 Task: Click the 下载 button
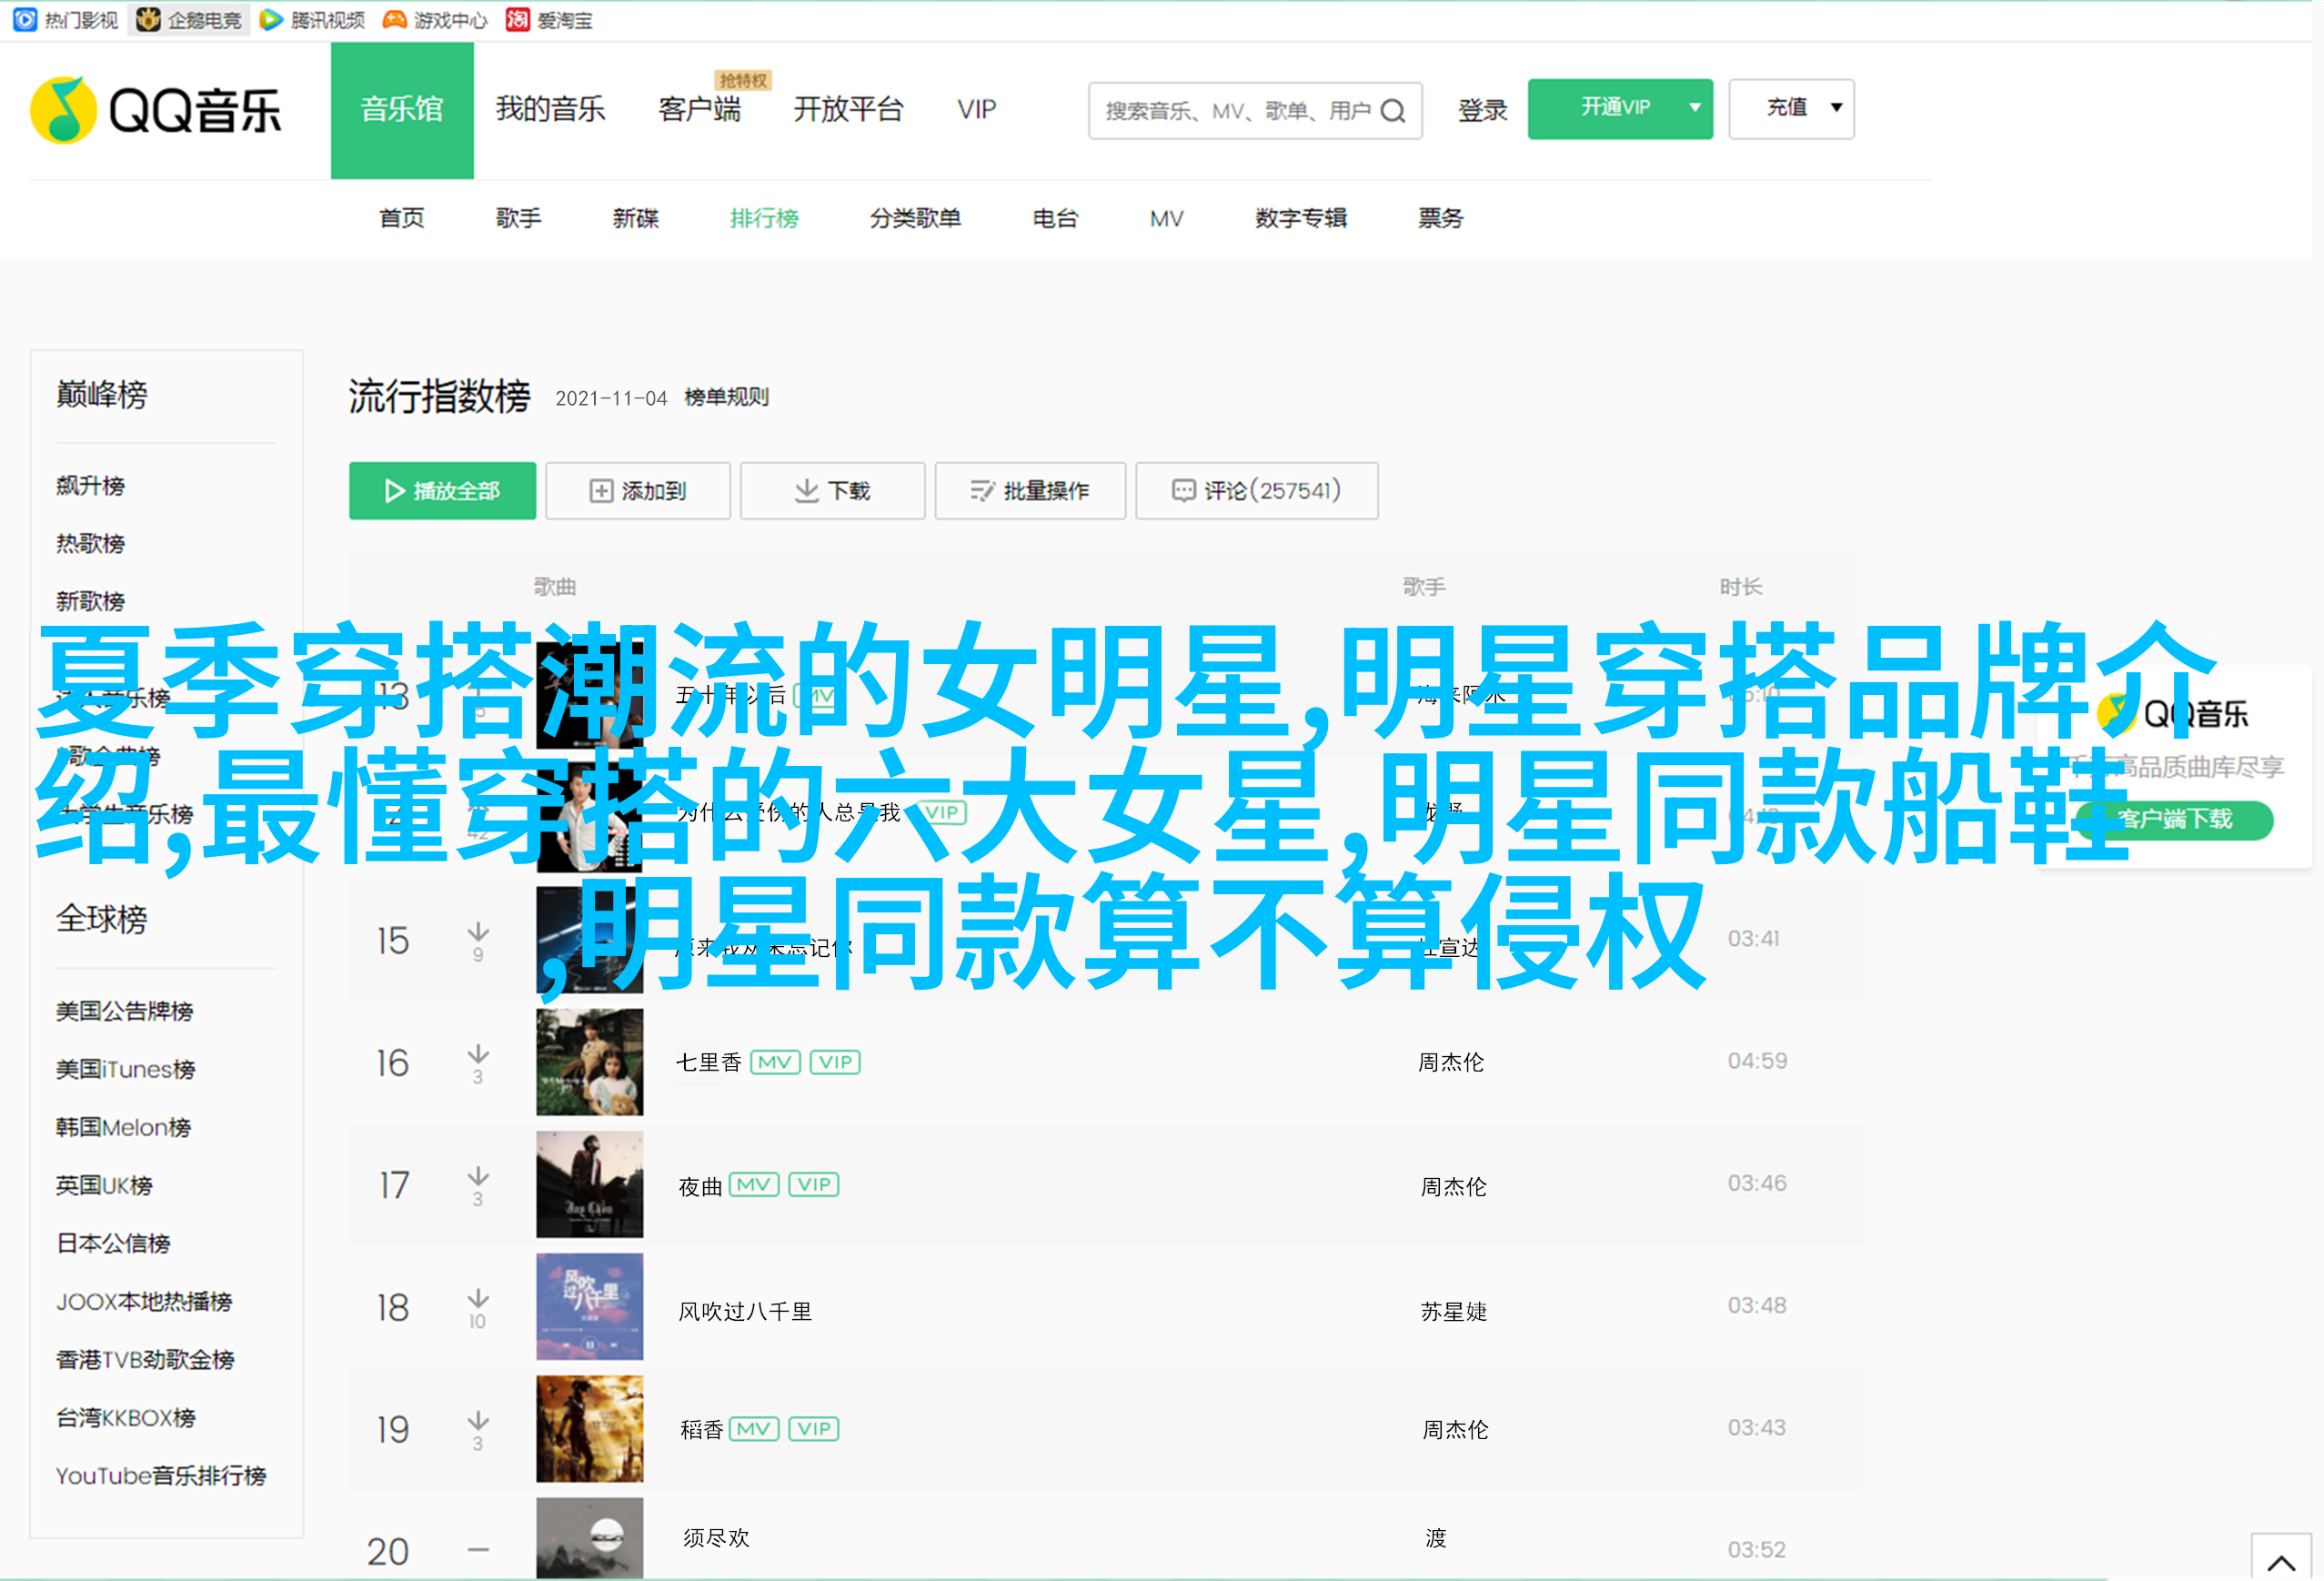coord(832,491)
